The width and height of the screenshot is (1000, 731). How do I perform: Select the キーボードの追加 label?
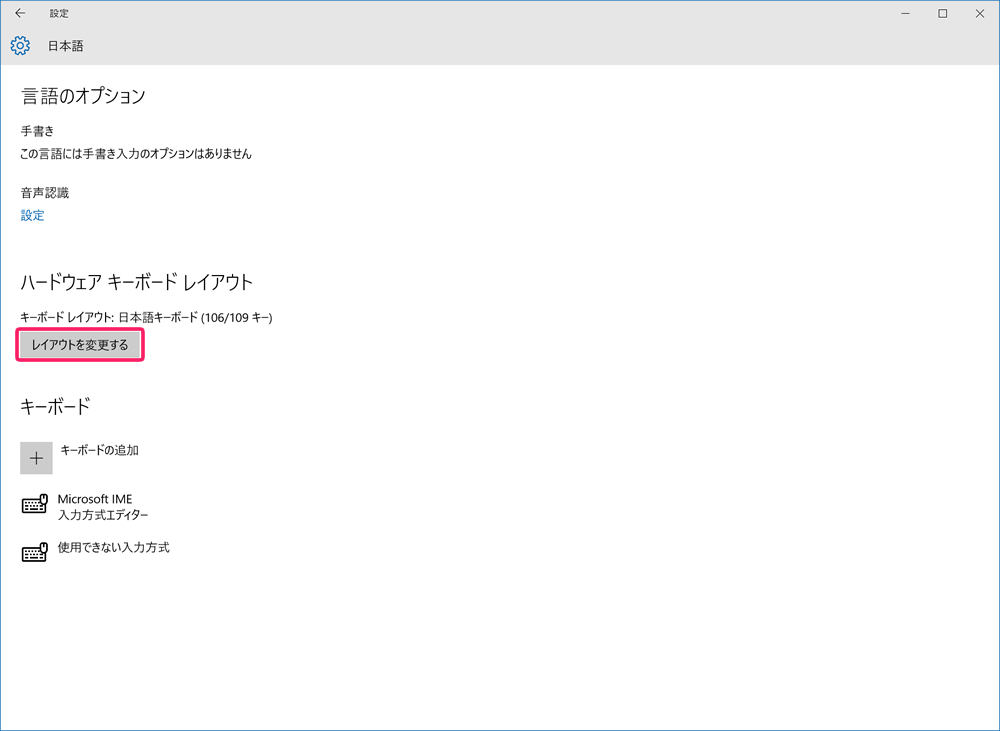point(99,450)
